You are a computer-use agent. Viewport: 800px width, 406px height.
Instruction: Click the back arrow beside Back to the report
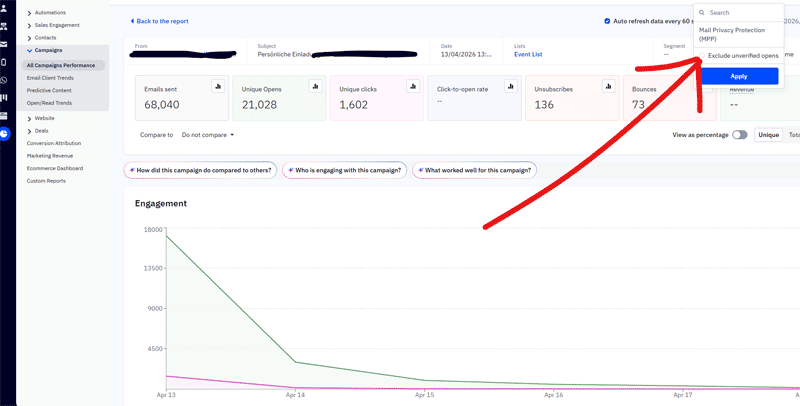[x=132, y=21]
